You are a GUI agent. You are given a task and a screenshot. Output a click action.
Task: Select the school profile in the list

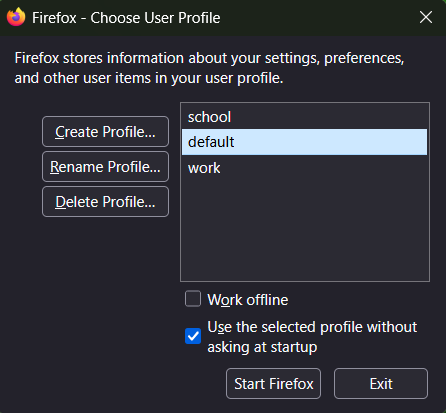point(304,117)
